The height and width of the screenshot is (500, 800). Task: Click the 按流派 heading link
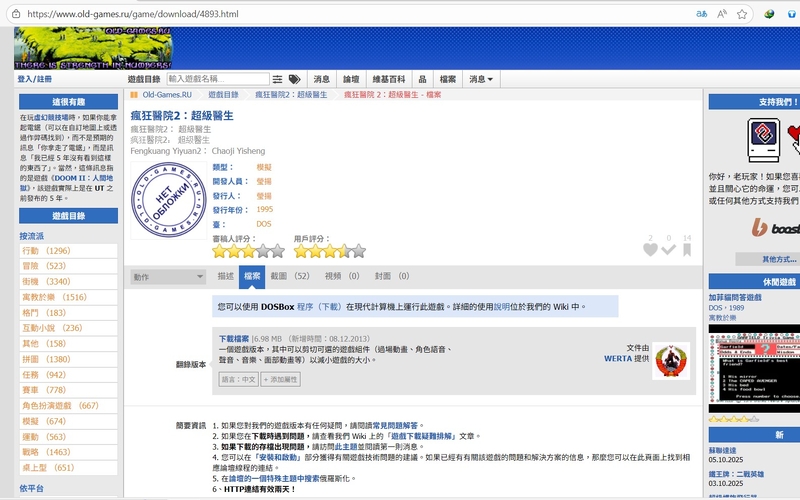32,236
